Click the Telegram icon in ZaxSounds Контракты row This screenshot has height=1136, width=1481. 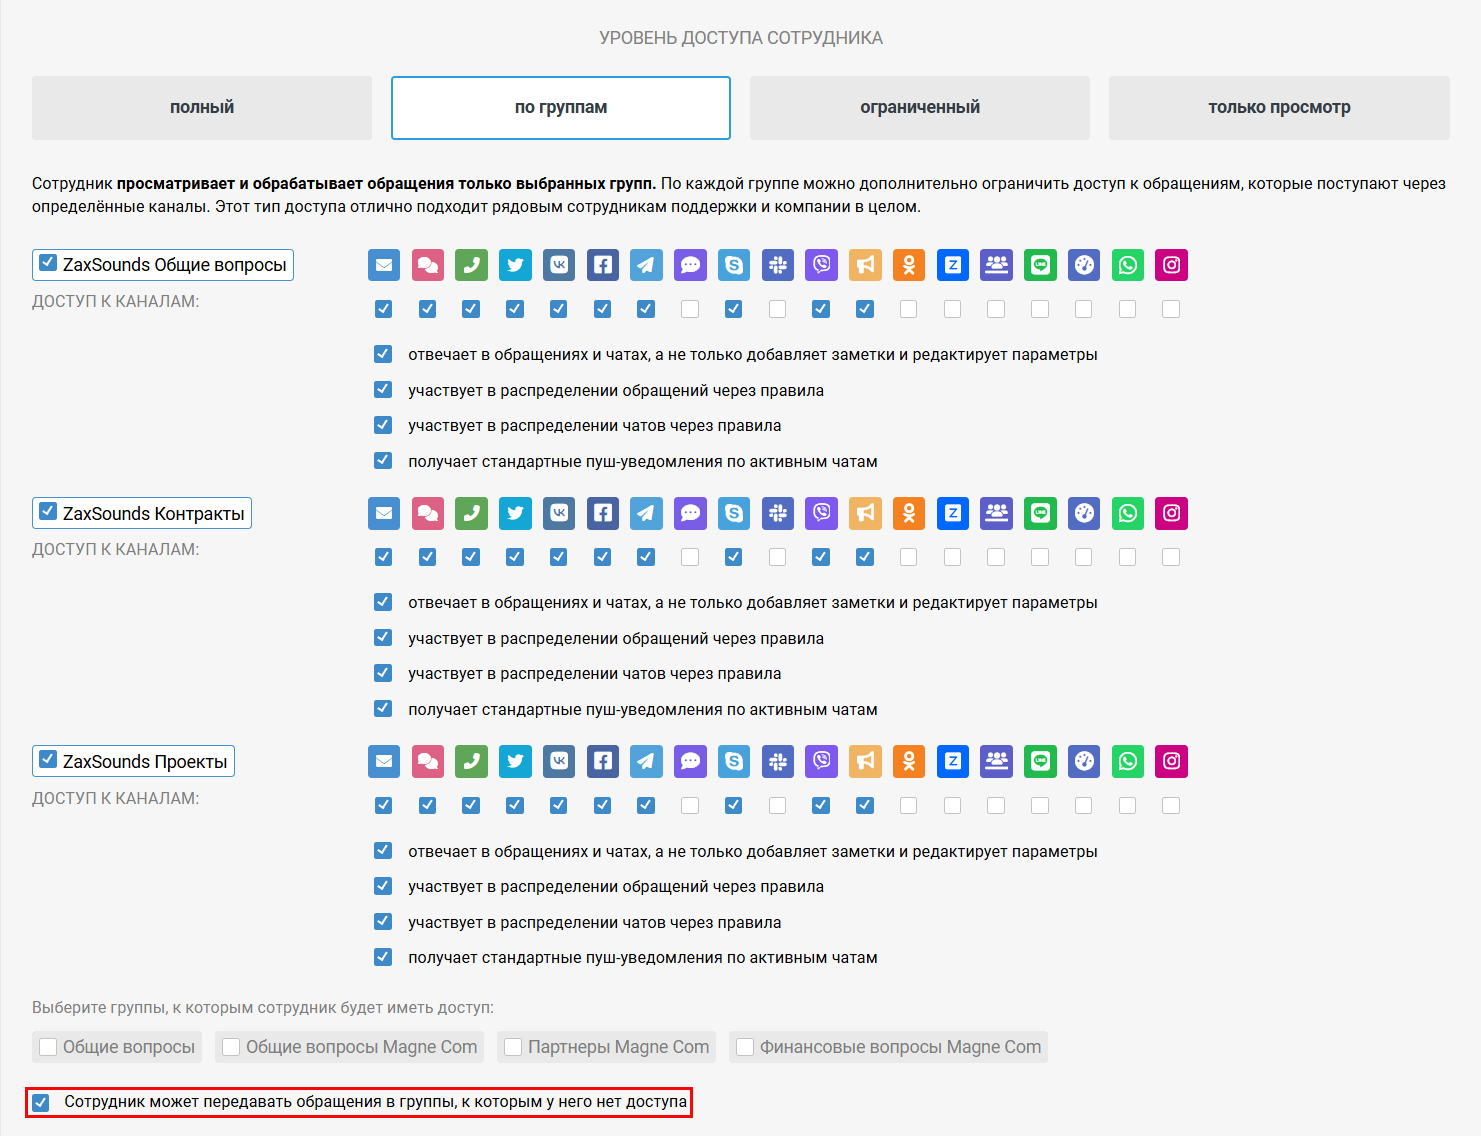(x=646, y=513)
